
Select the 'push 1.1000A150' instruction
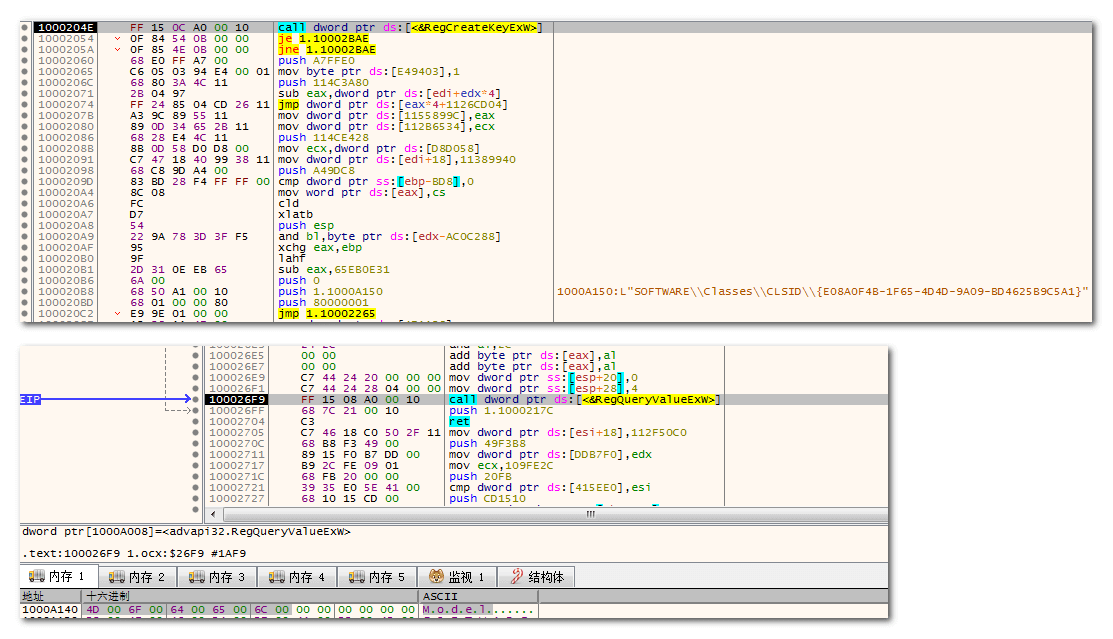point(330,291)
